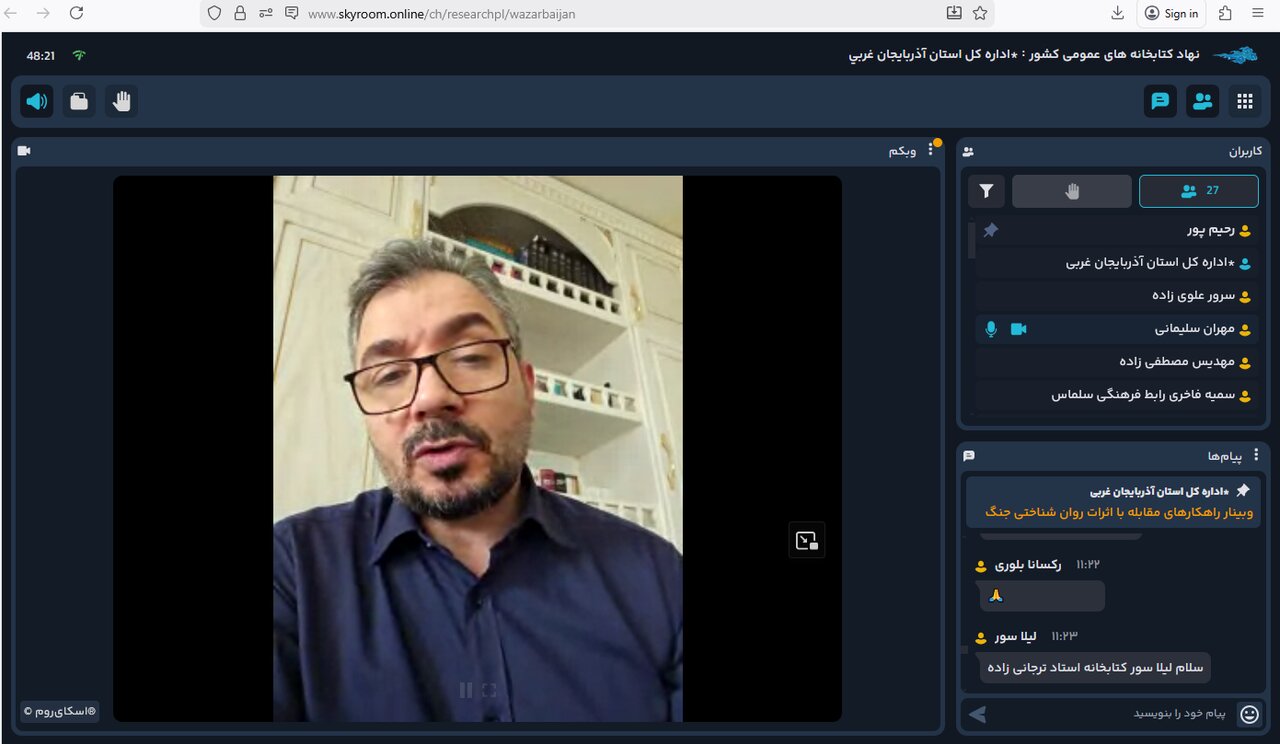Open pinned webinar message وبینار راهکارهای مقابله
1280x744 pixels.
[x=1112, y=501]
